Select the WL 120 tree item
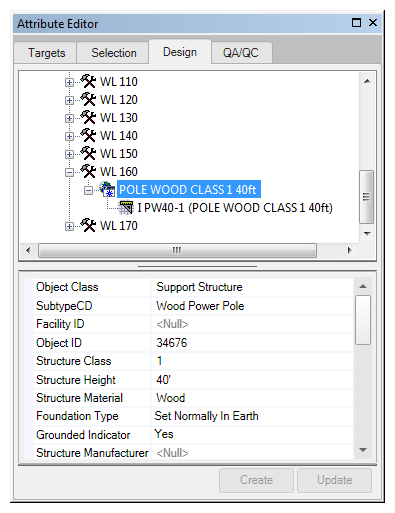Viewport: 395px width, 513px height. coord(119,100)
